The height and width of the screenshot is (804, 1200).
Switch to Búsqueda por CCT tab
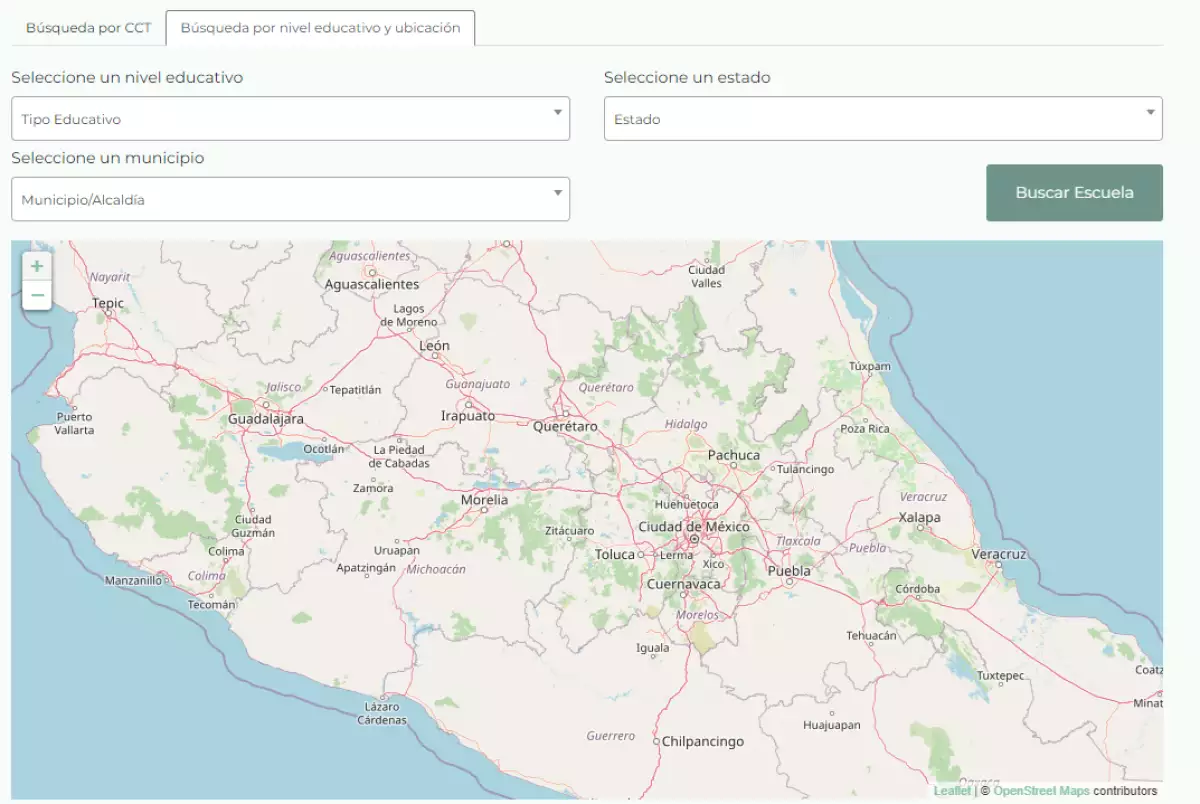88,28
